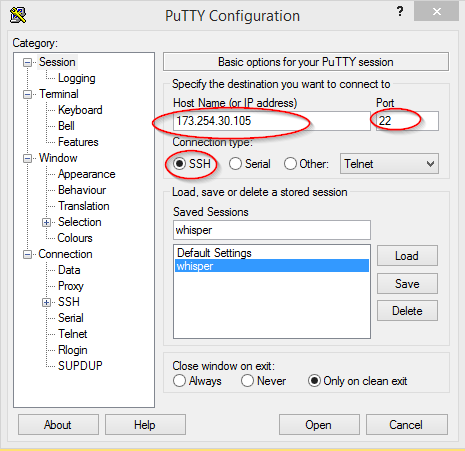The width and height of the screenshot is (465, 451).
Task: Open the Rlogin settings category
Action: coord(73,350)
